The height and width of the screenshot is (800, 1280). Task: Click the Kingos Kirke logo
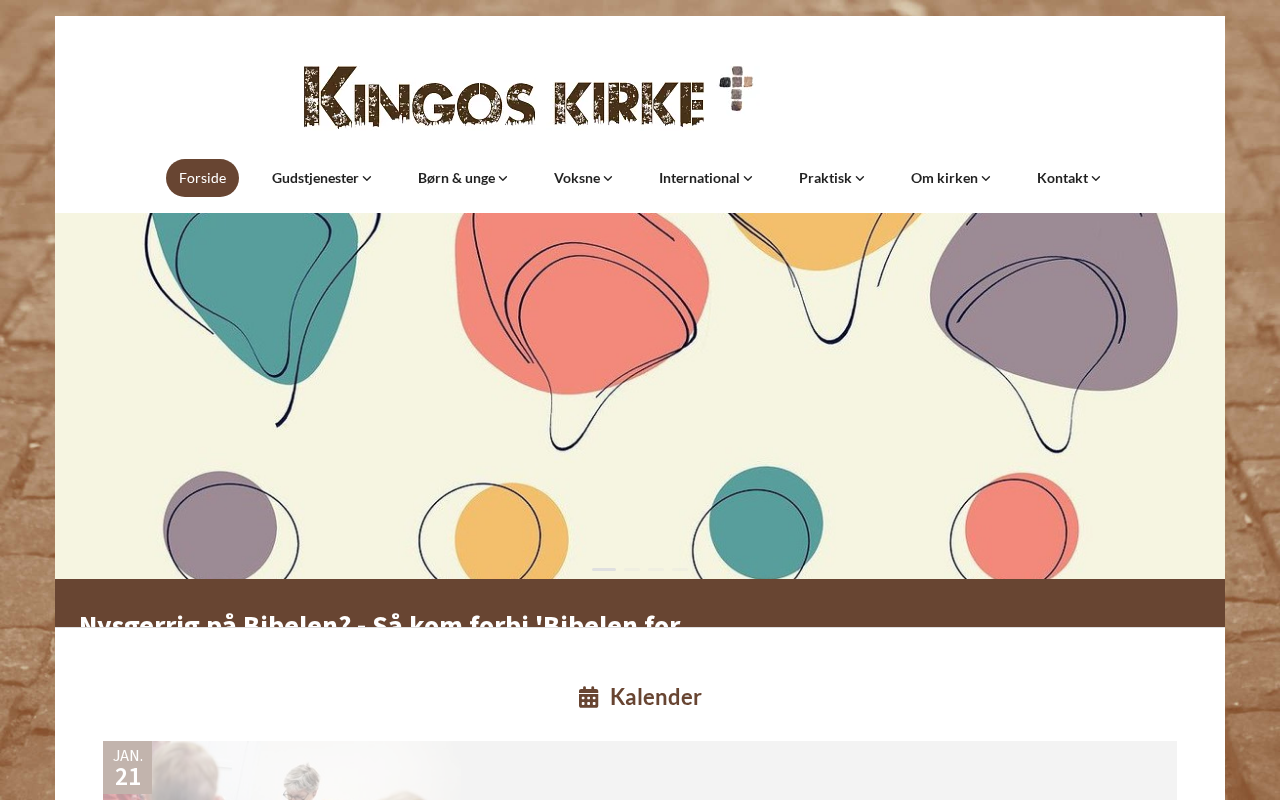[x=528, y=97]
